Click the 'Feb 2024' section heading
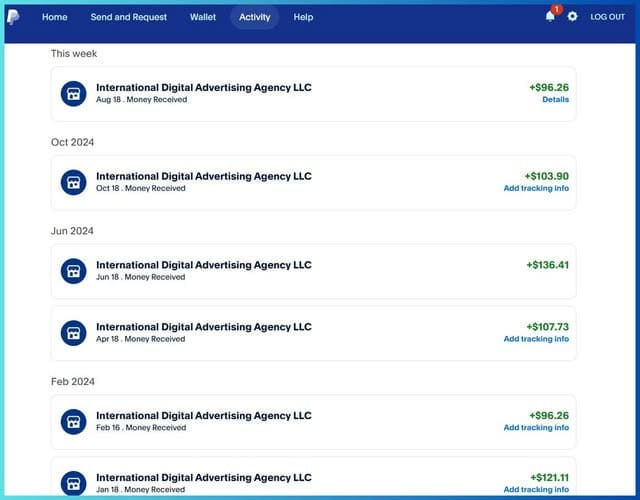 point(73,381)
